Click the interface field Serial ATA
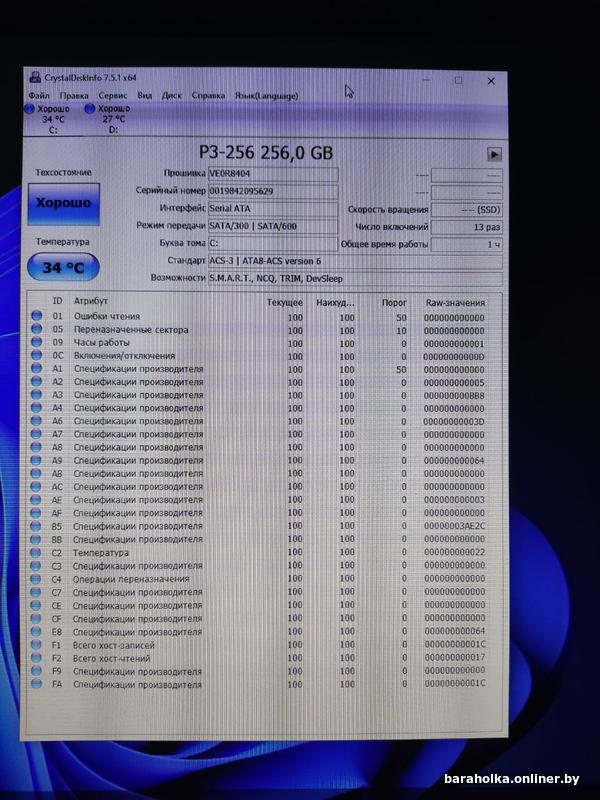 coord(273,209)
